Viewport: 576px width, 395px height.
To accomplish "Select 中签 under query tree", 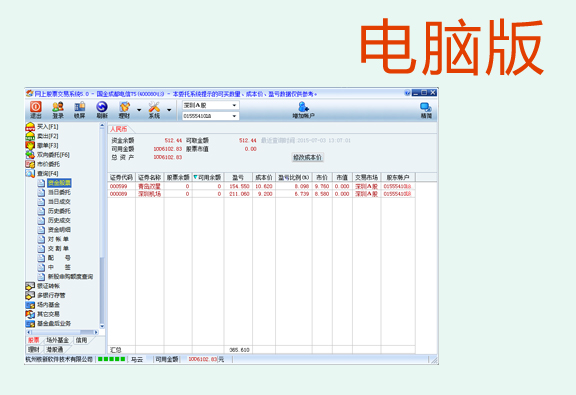I will pyautogui.click(x=59, y=267).
